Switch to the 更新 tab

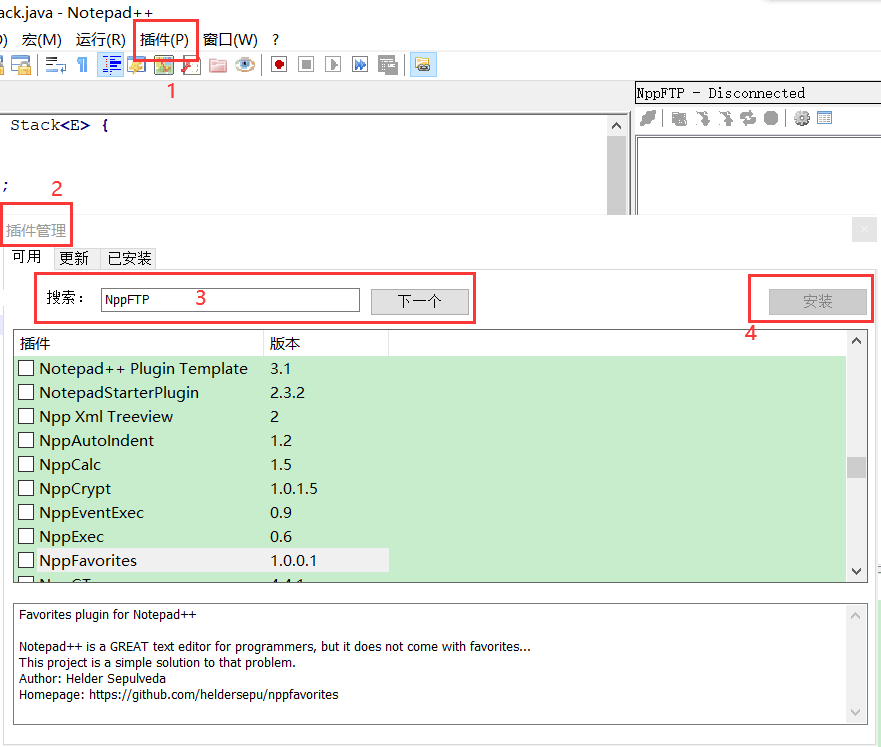point(74,259)
